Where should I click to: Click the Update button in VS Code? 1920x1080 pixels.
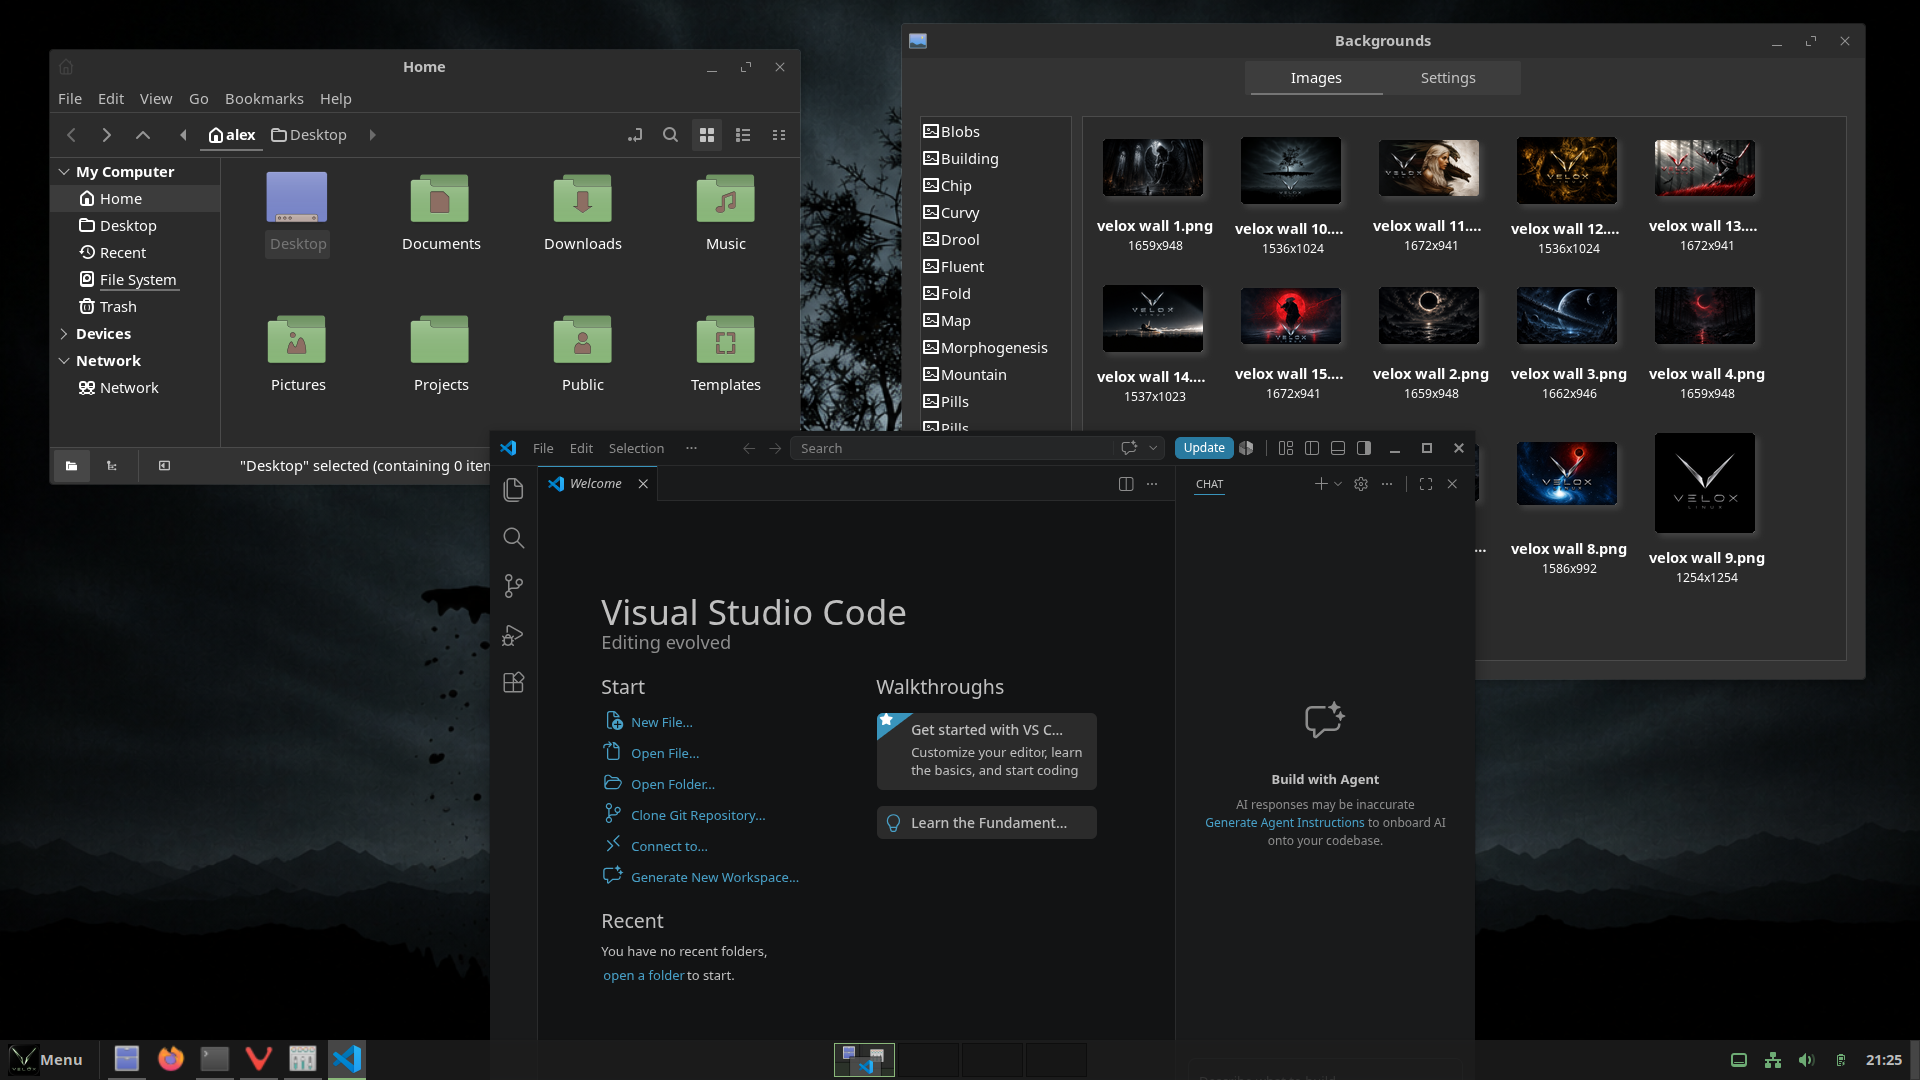pyautogui.click(x=1204, y=448)
